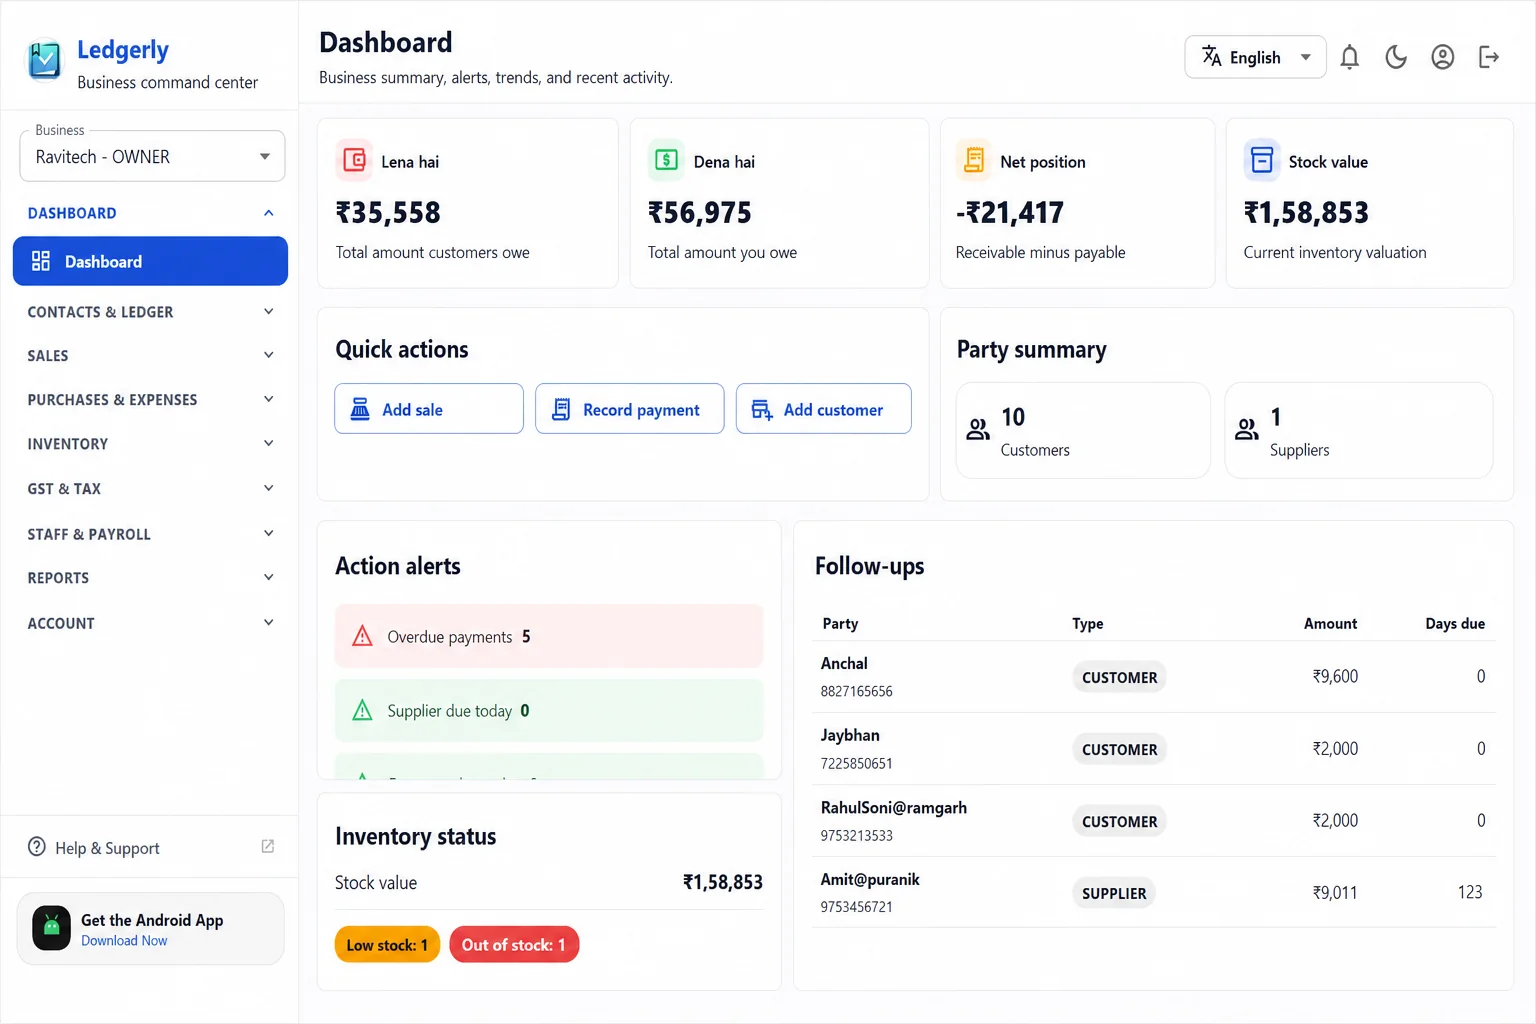Click the Lena hai wallet icon
Viewport: 1536px width, 1024px height.
(354, 160)
